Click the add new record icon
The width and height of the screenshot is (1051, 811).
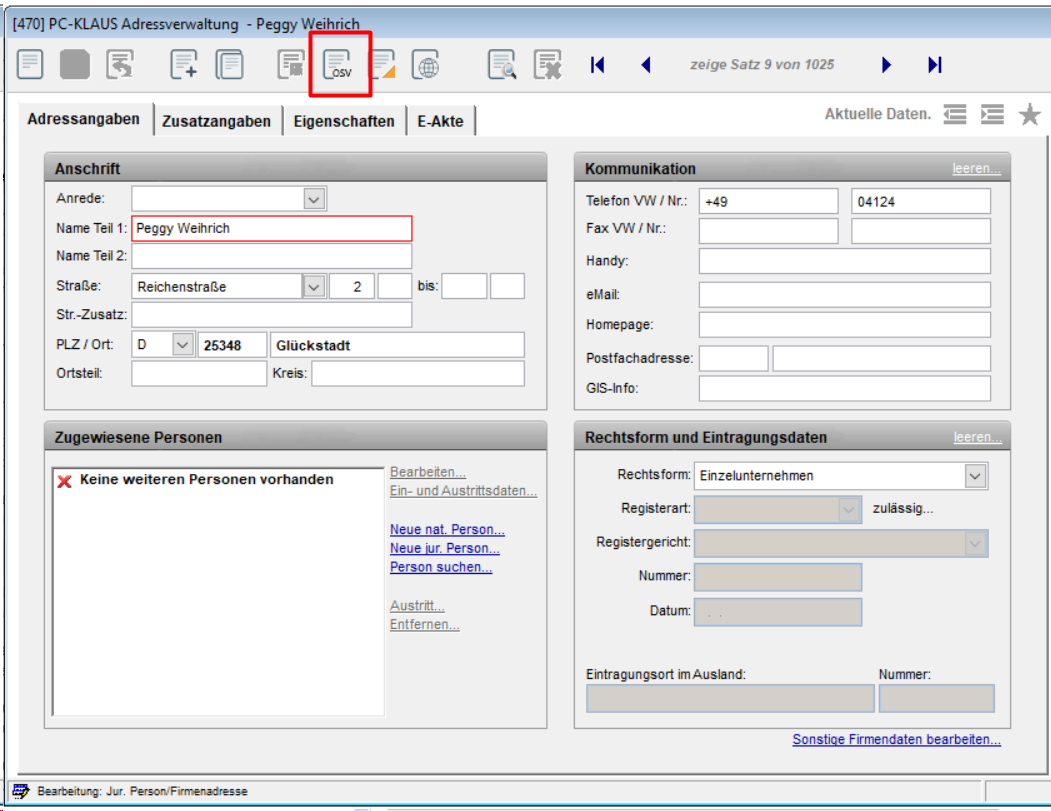pos(184,65)
